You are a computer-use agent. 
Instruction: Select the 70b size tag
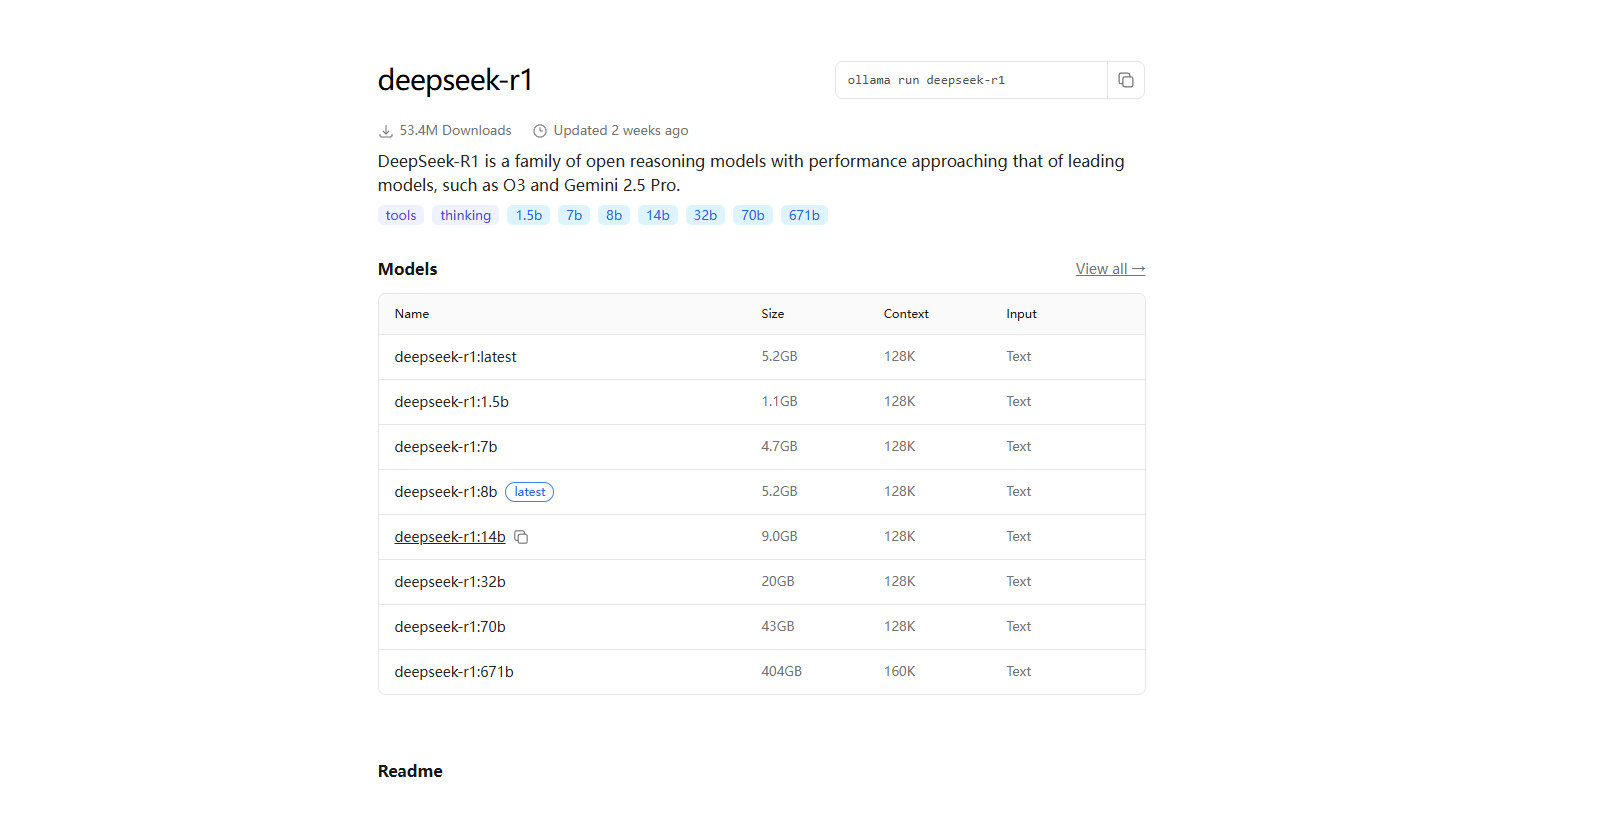[x=753, y=215]
